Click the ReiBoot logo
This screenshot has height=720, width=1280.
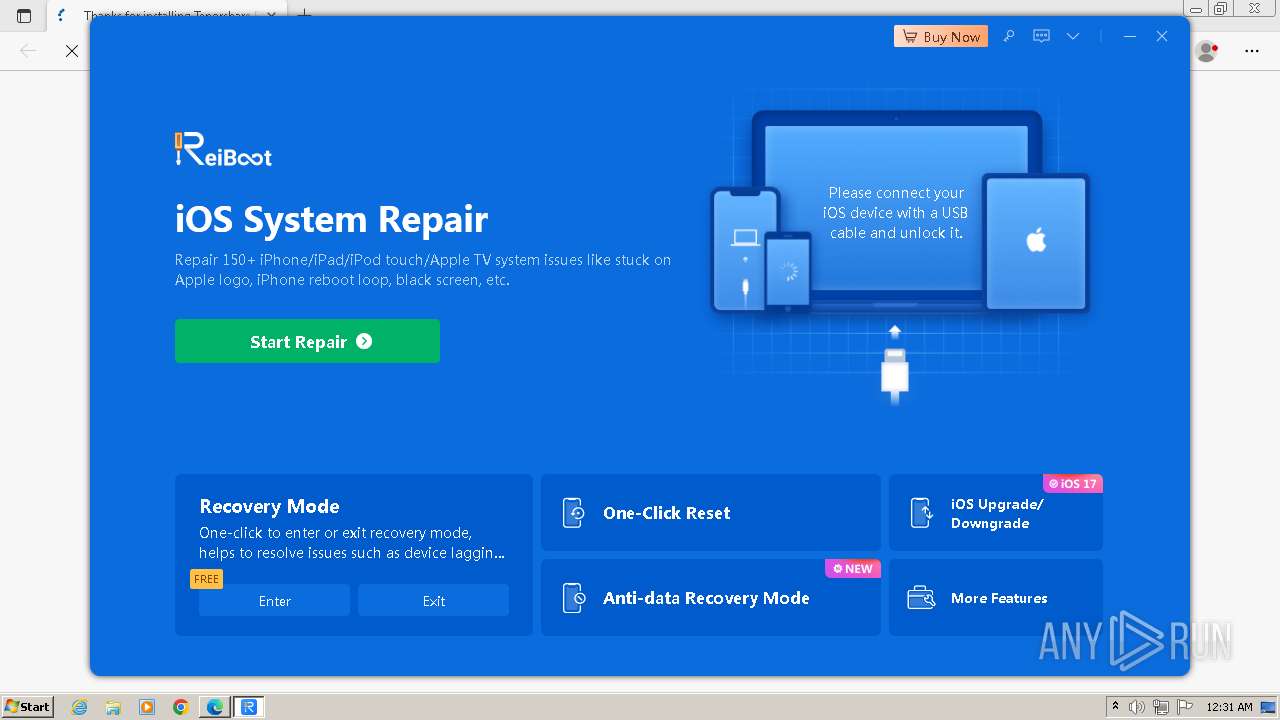tap(223, 150)
